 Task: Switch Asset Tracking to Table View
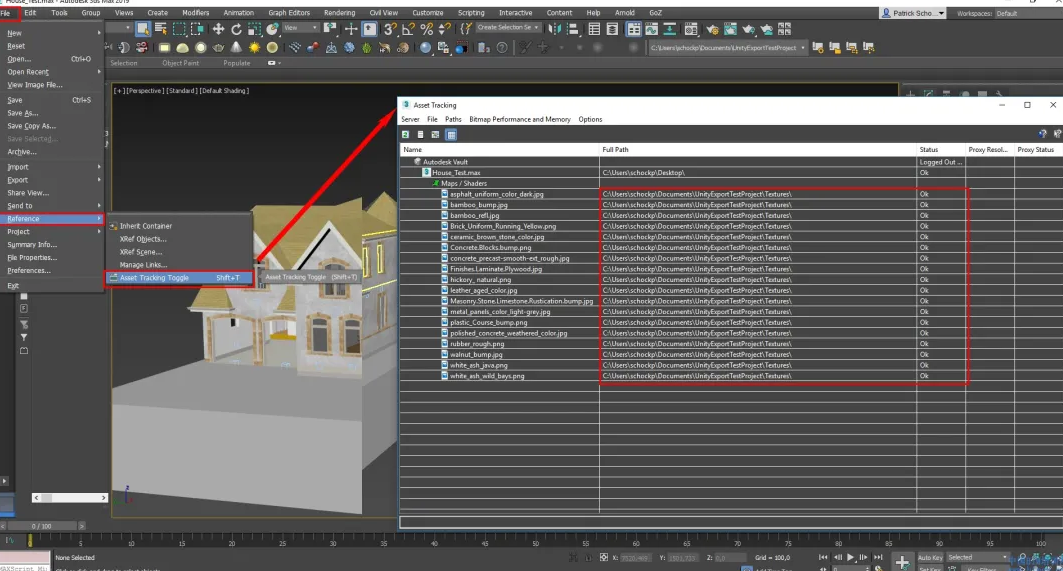[x=451, y=134]
